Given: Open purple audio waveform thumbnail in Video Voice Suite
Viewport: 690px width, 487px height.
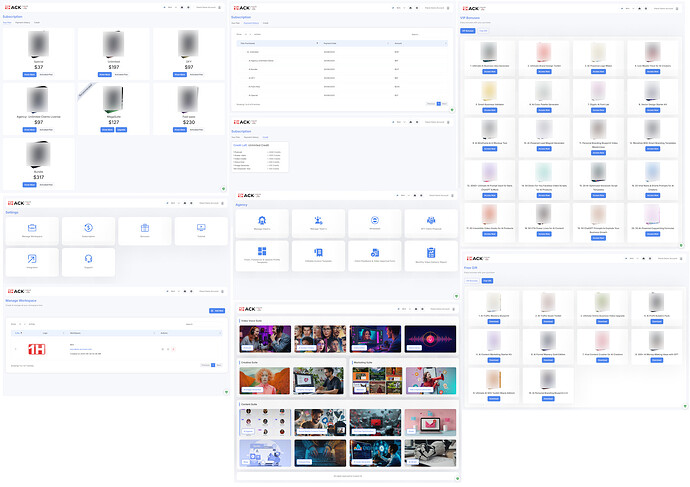Looking at the screenshot, I should pyautogui.click(x=430, y=339).
